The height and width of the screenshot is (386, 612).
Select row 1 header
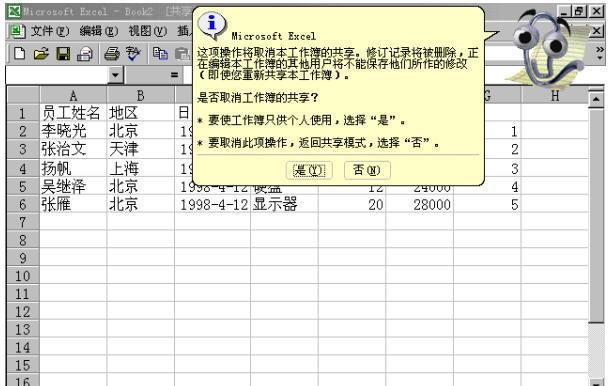pyautogui.click(x=23, y=113)
